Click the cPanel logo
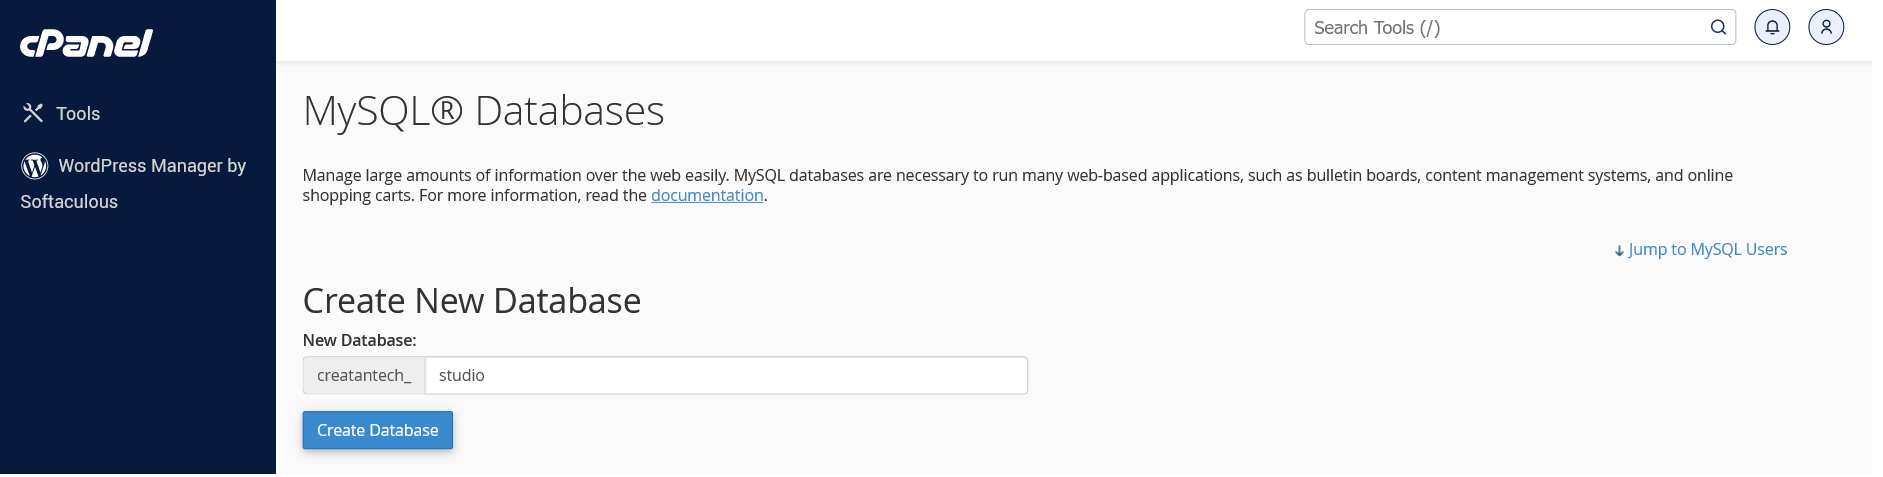This screenshot has height=477, width=1883. pos(86,43)
